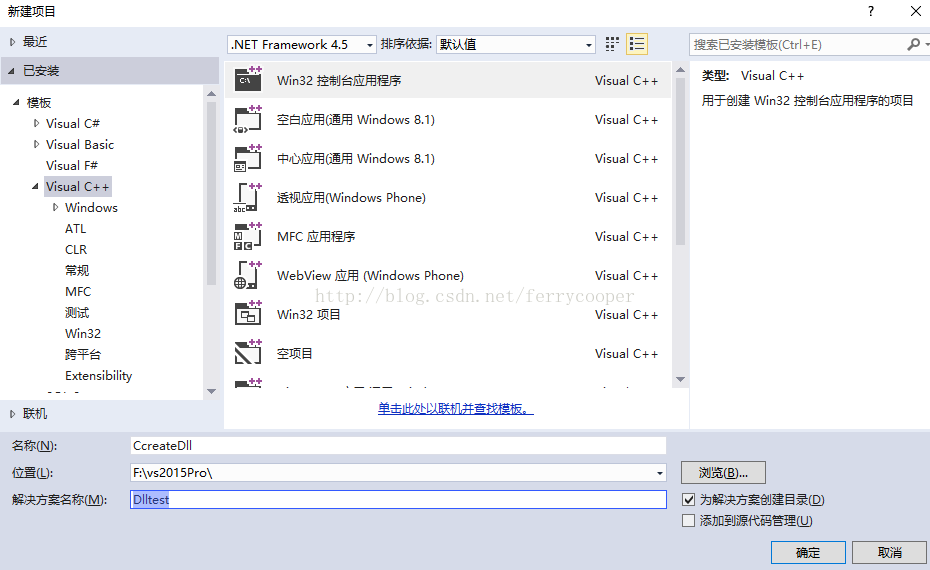930x570 pixels.
Task: Select ATL under Visual C++
Action: click(75, 228)
